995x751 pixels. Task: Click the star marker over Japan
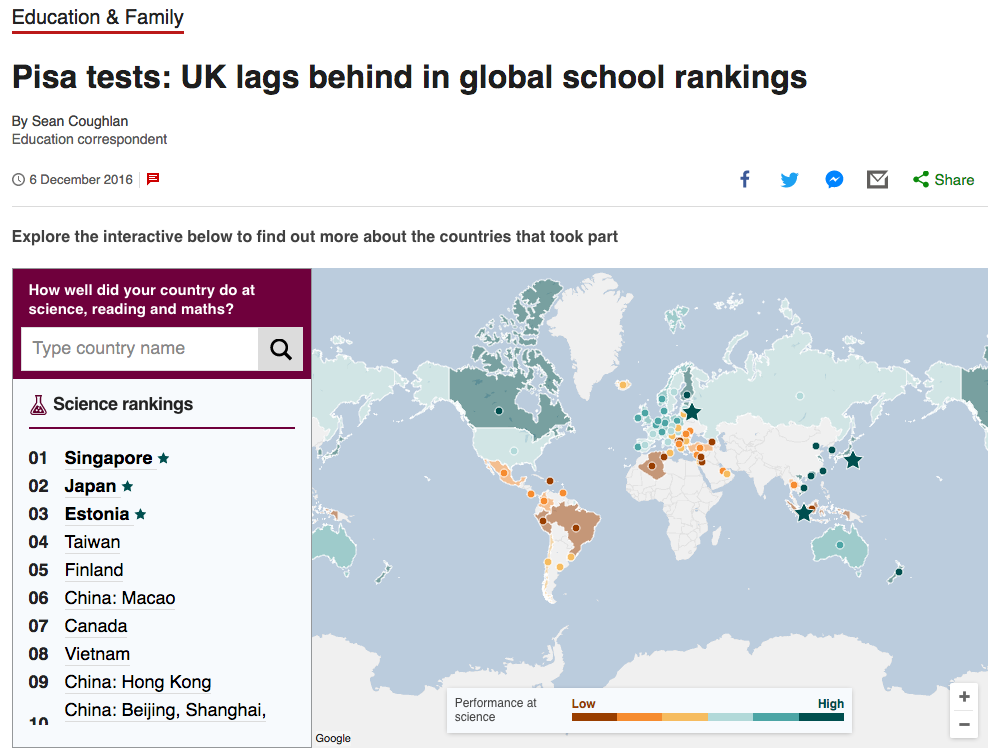(x=852, y=460)
